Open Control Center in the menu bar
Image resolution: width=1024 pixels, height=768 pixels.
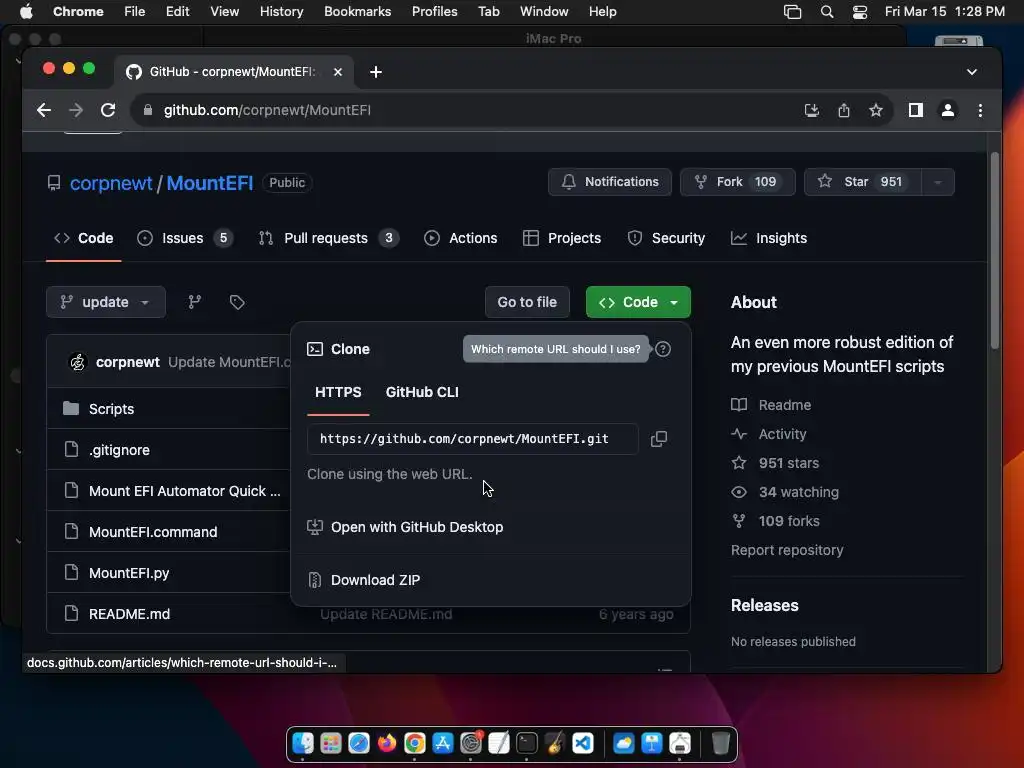(x=859, y=12)
